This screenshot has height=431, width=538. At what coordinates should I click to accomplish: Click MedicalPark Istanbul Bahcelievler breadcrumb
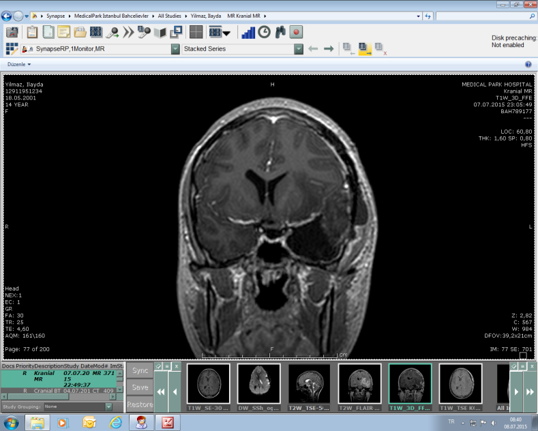coord(111,16)
